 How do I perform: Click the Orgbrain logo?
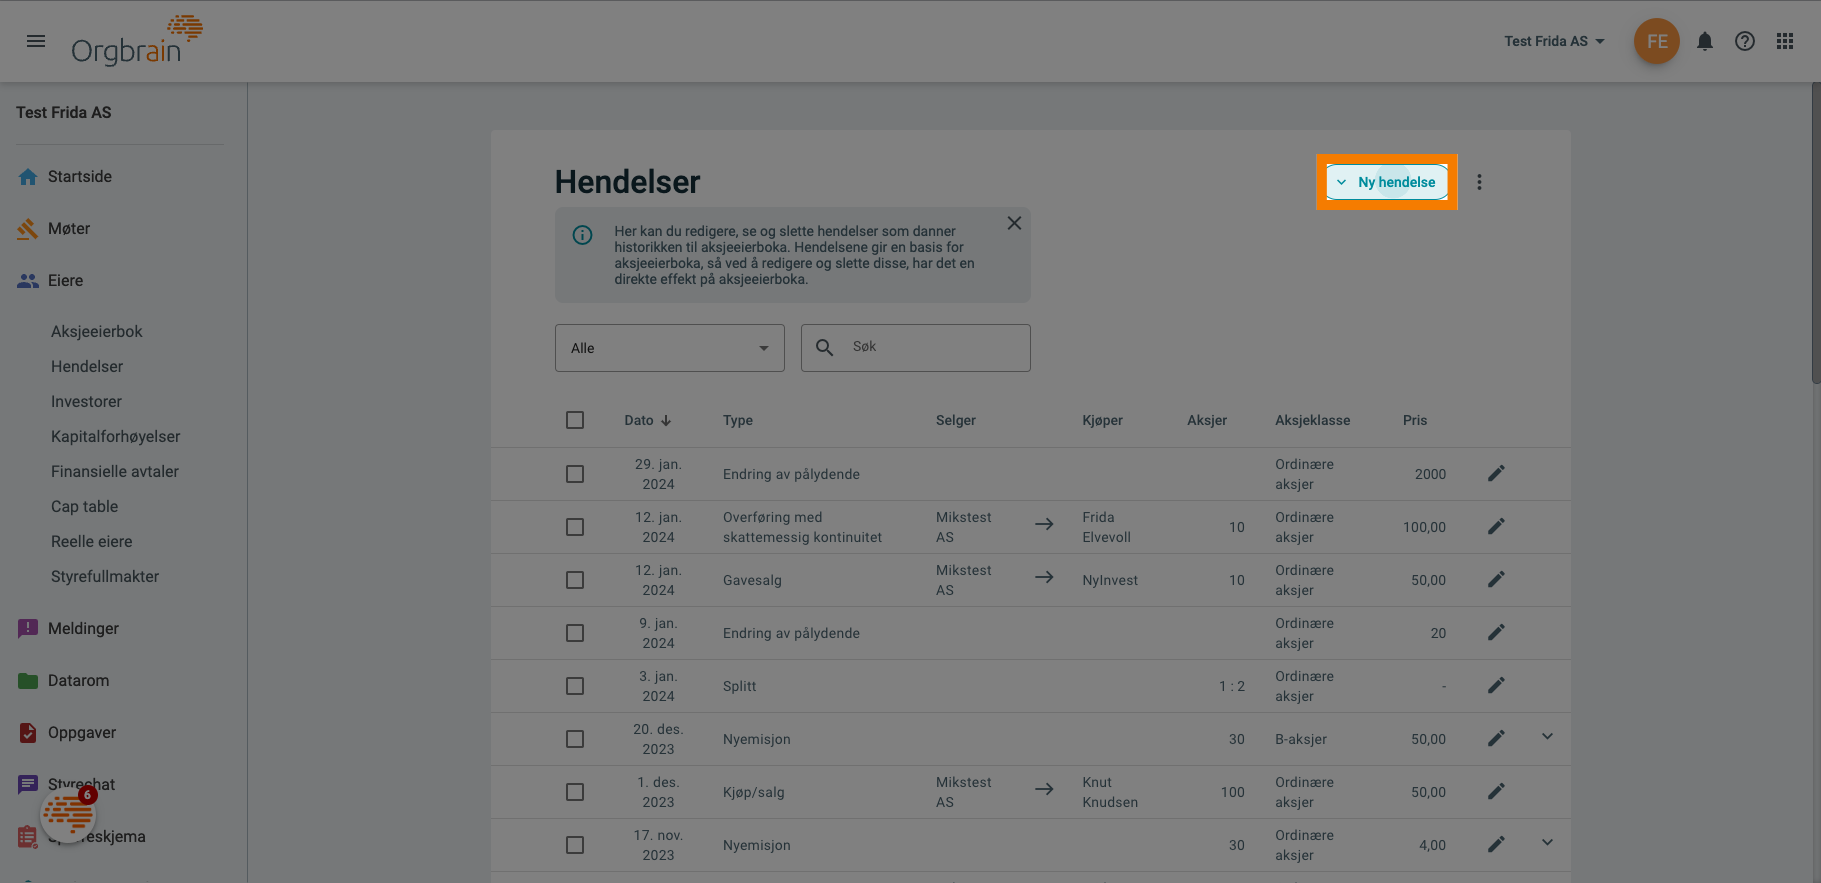pyautogui.click(x=137, y=41)
